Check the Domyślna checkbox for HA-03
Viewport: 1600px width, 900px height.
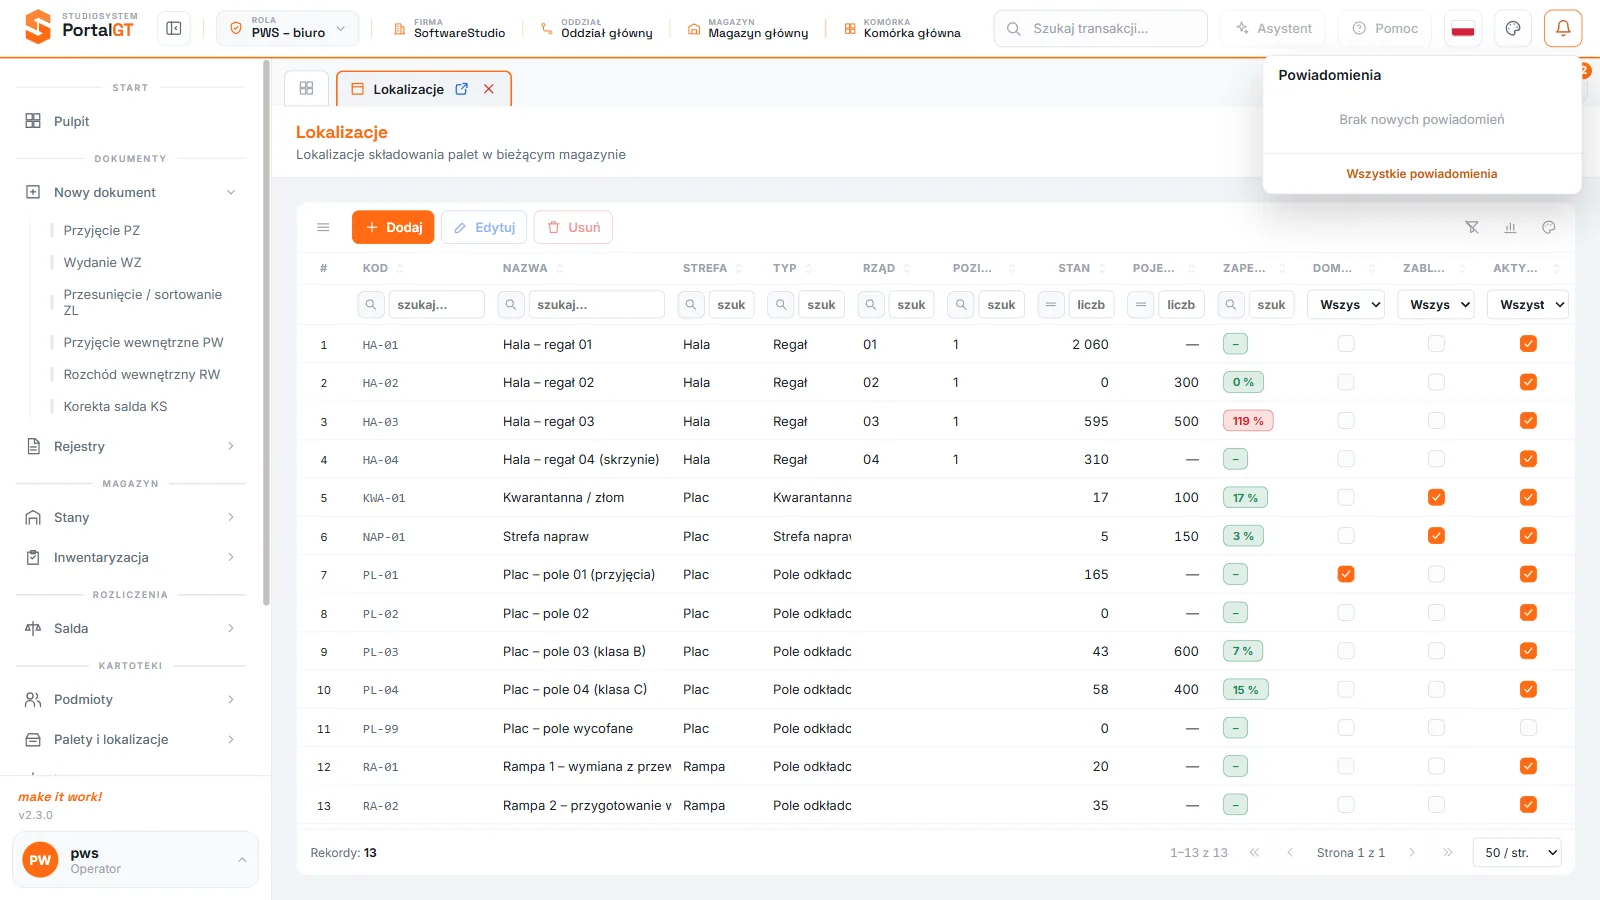coord(1346,421)
